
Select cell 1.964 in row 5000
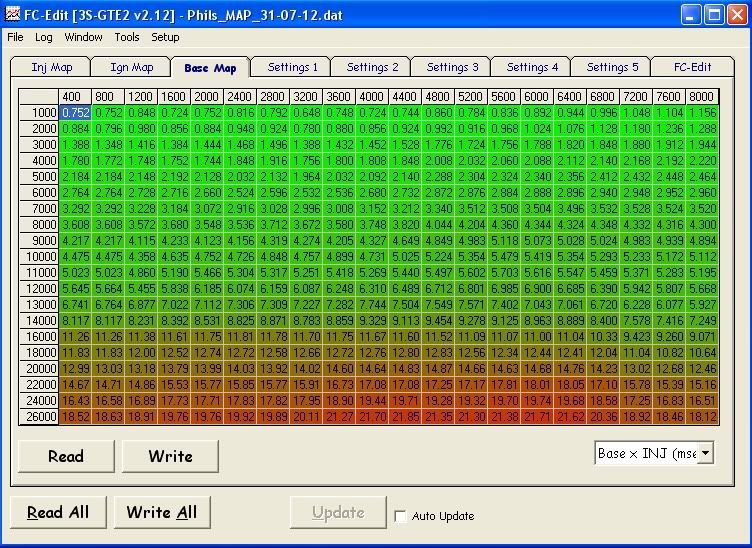click(x=306, y=177)
